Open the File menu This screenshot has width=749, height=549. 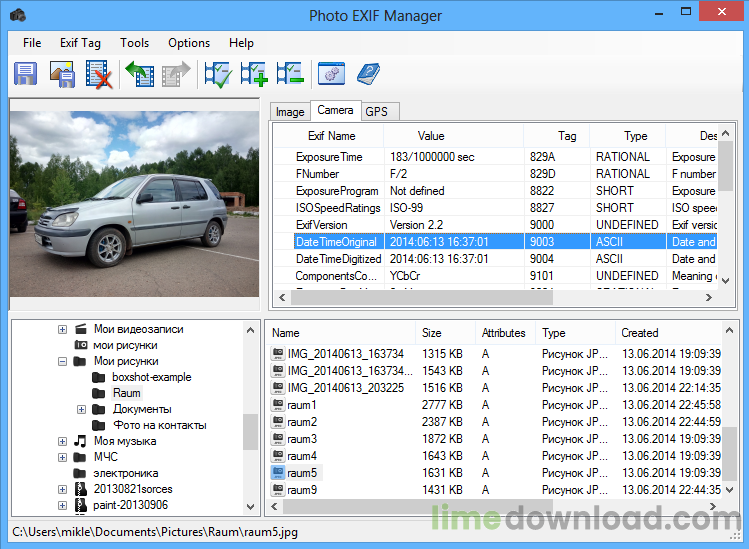pyautogui.click(x=32, y=43)
